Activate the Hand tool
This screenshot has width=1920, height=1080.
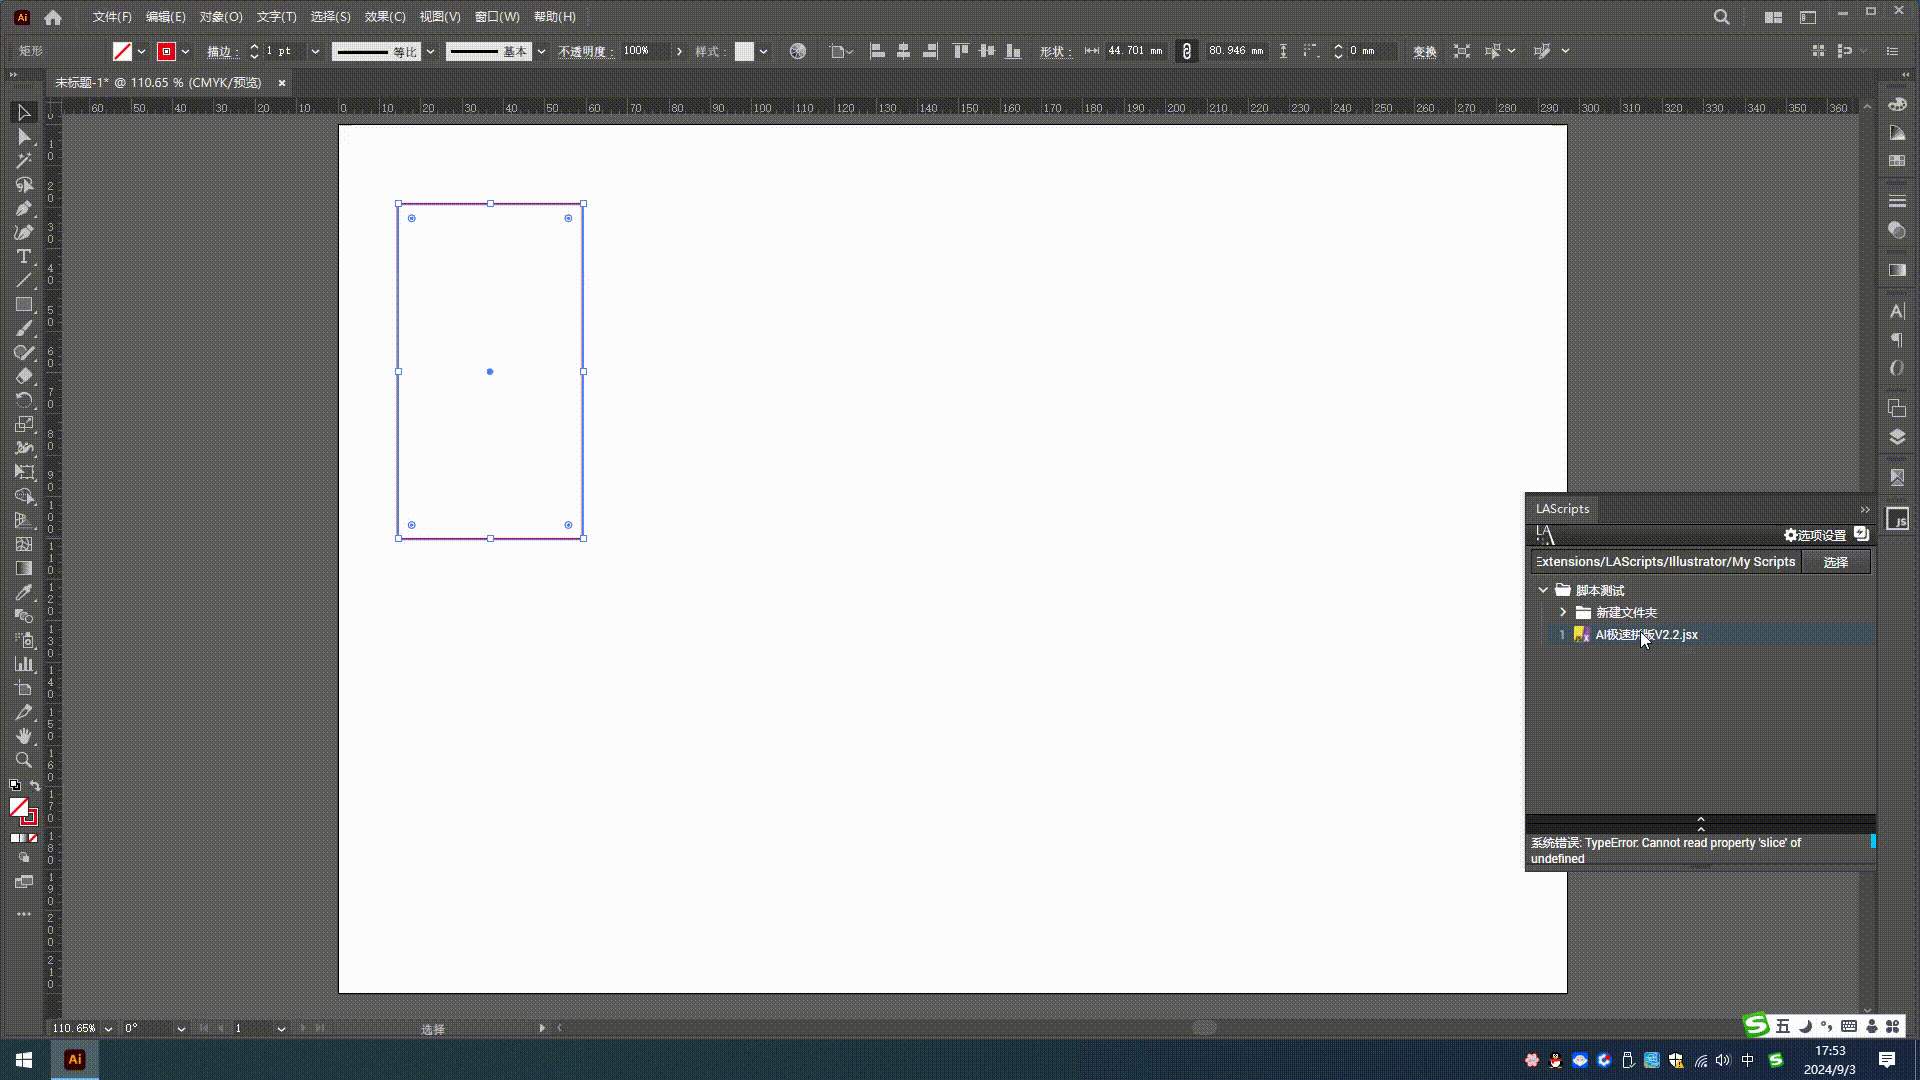[x=23, y=736]
